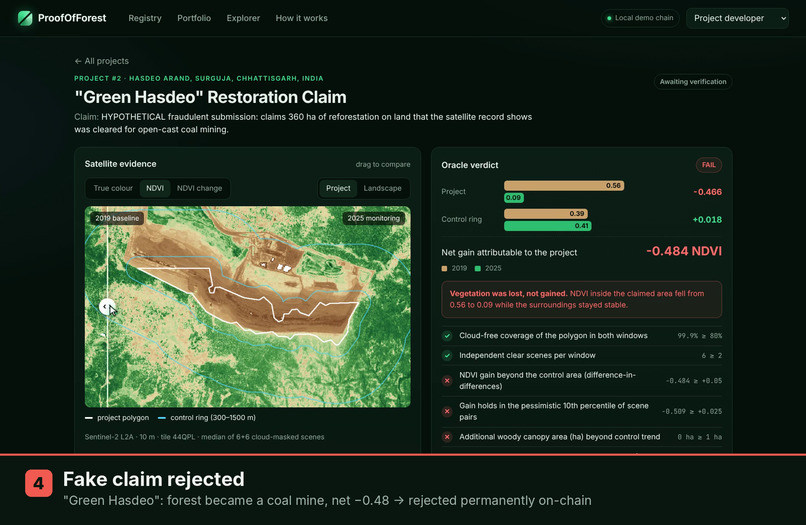
Task: Go back to All projects
Action: point(101,61)
